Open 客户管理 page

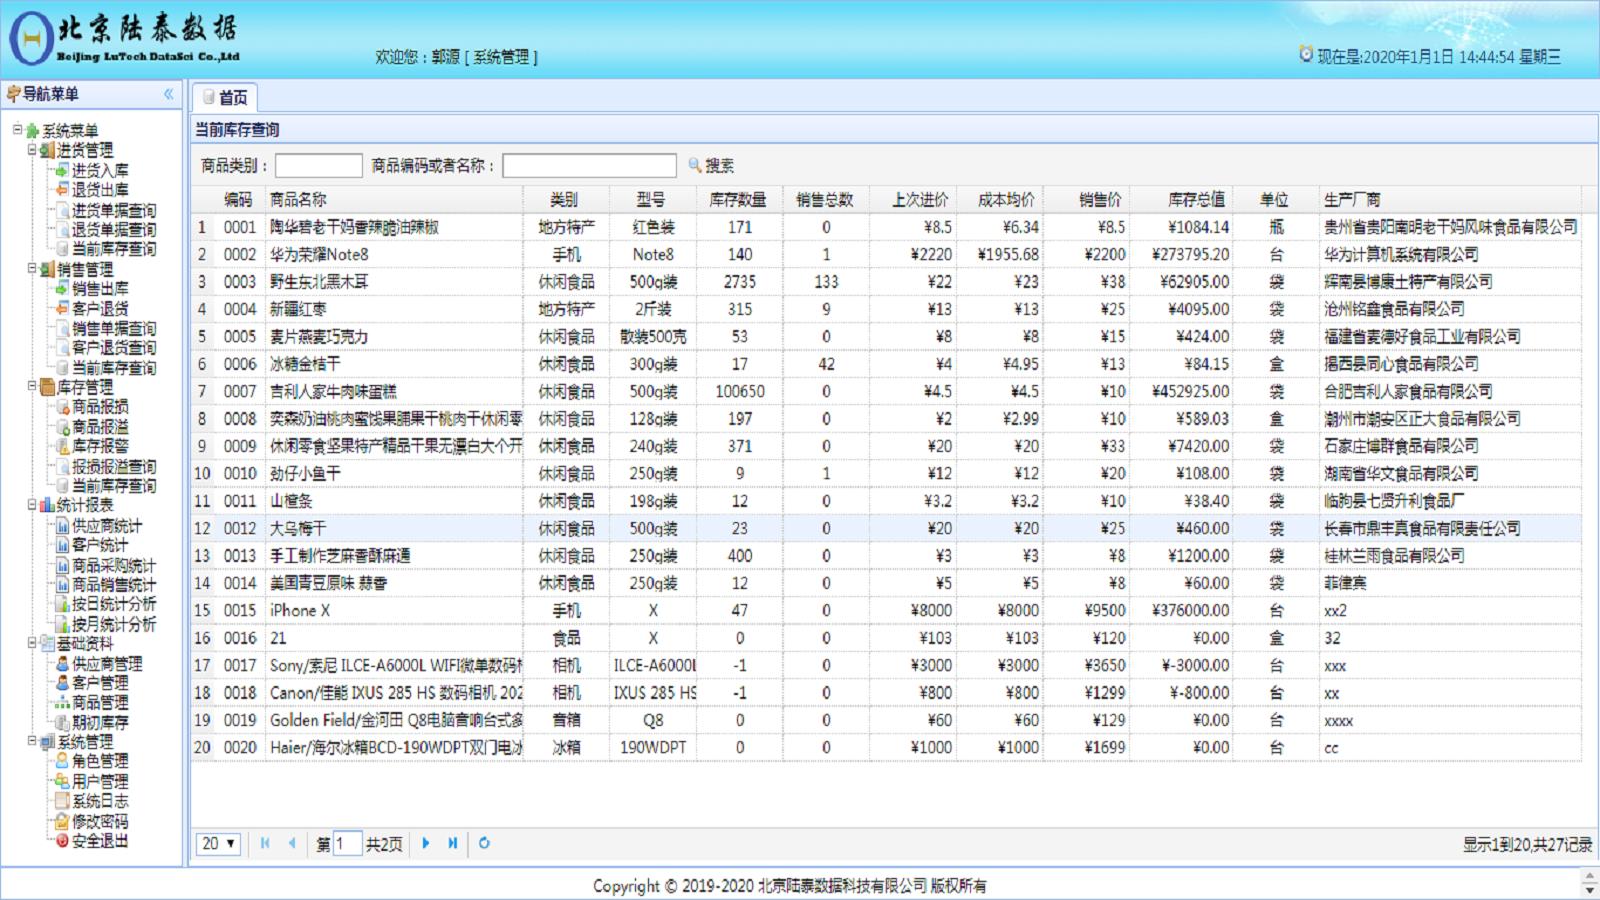[100, 683]
